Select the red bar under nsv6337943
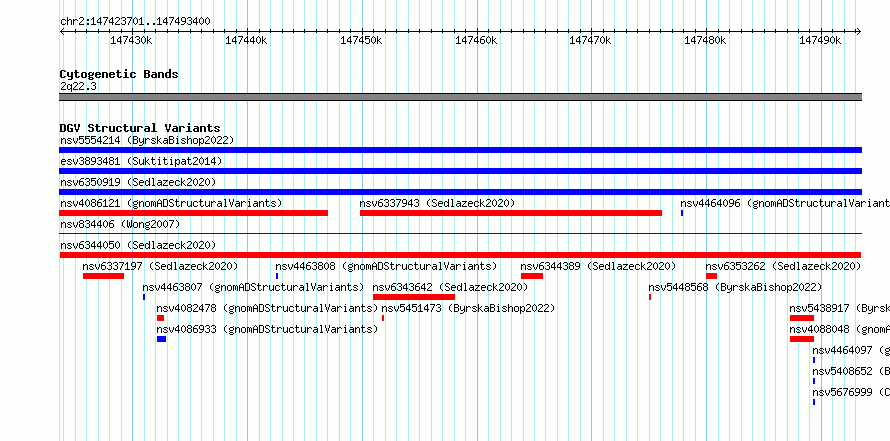 (511, 213)
